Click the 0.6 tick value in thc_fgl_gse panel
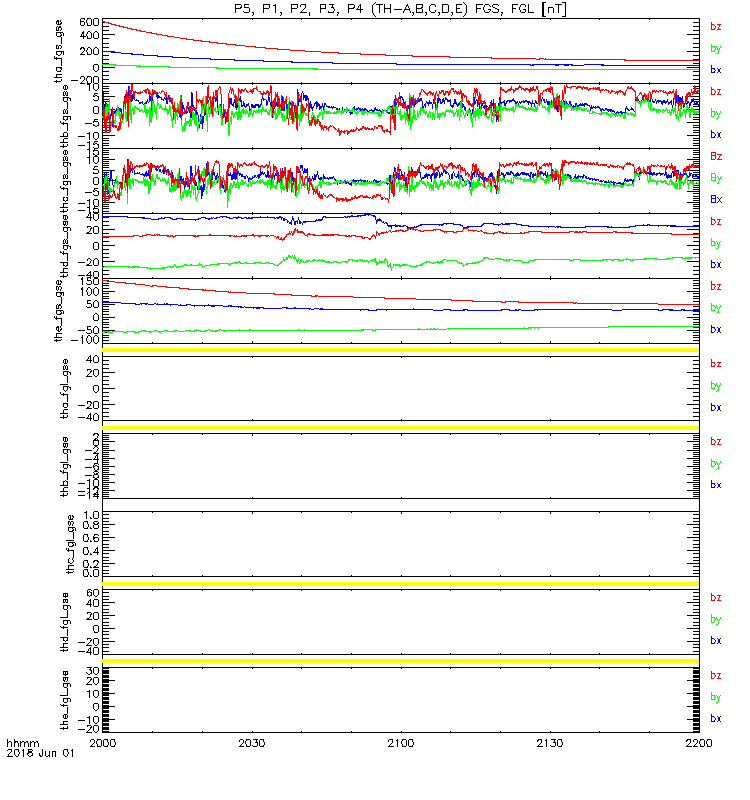Viewport: 750px width, 800px height. point(92,538)
